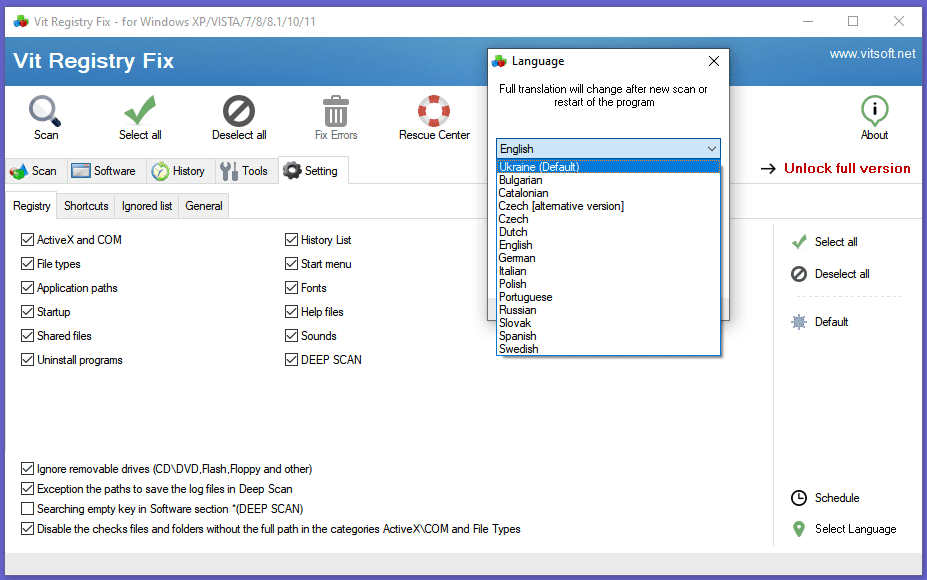Click Unlock full version link
The height and width of the screenshot is (580, 927).
point(847,169)
